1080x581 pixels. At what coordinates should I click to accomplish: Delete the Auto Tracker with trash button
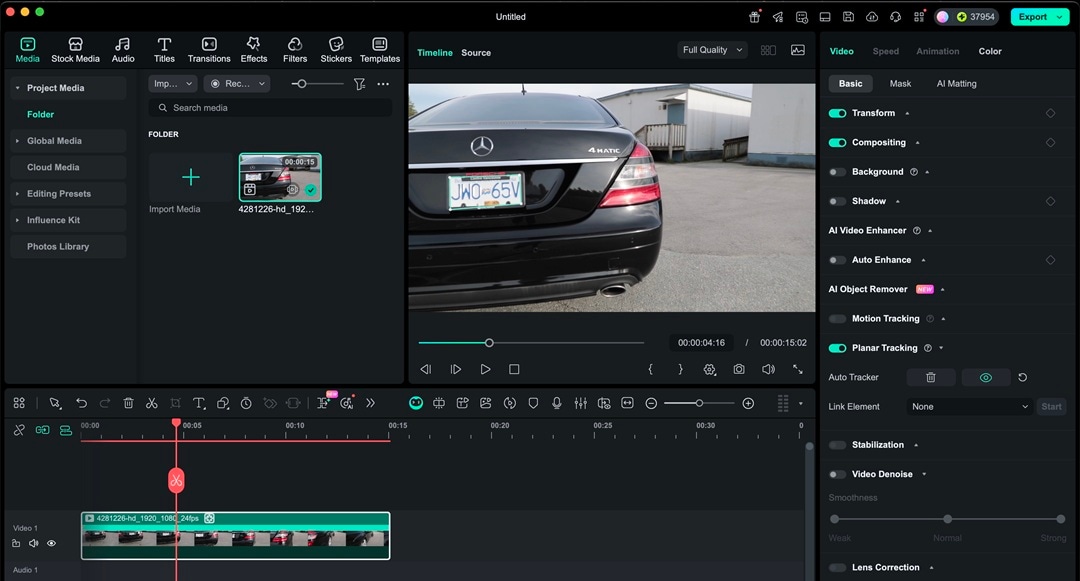pos(930,377)
